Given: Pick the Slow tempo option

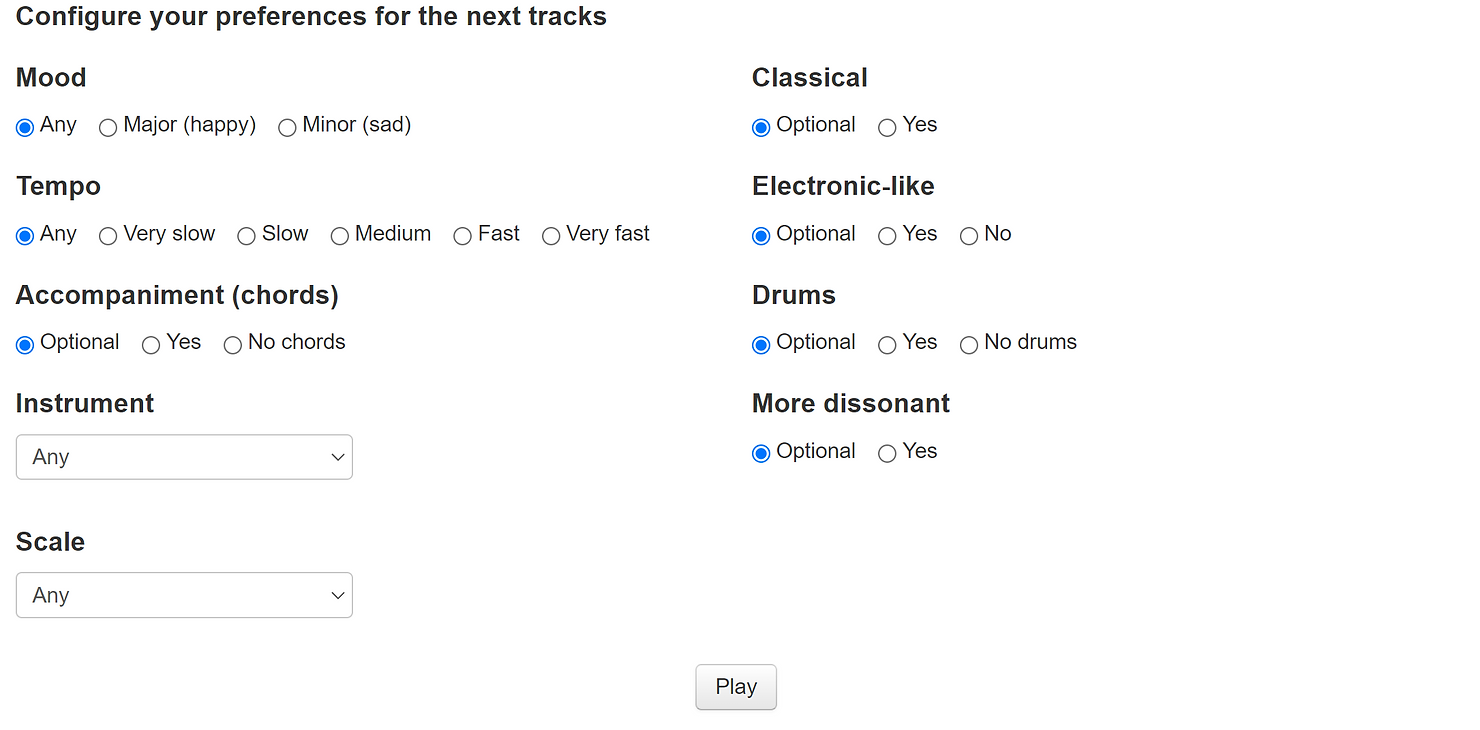Looking at the screenshot, I should 246,236.
